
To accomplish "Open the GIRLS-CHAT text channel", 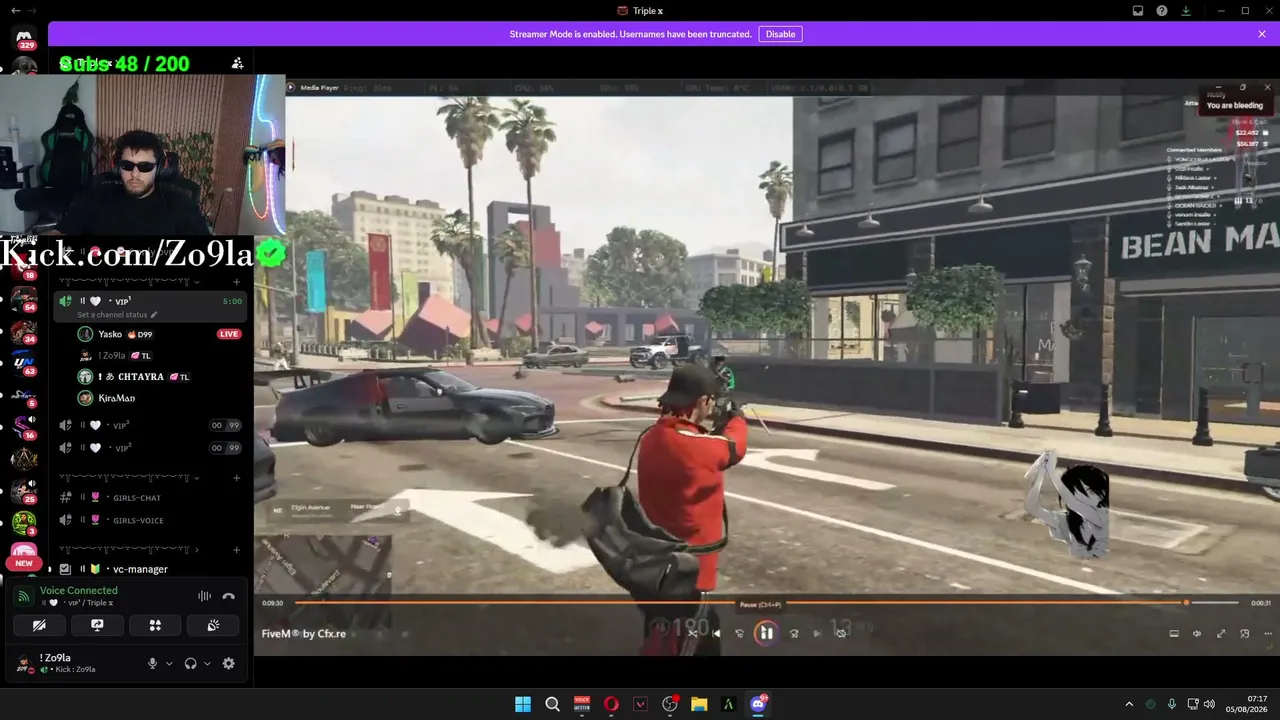I will coord(150,497).
